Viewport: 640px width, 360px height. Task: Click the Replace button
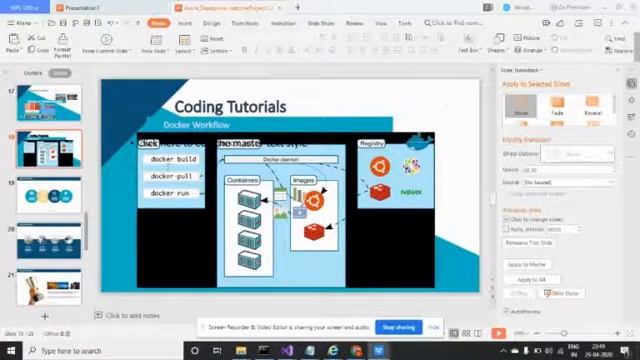coord(619,50)
